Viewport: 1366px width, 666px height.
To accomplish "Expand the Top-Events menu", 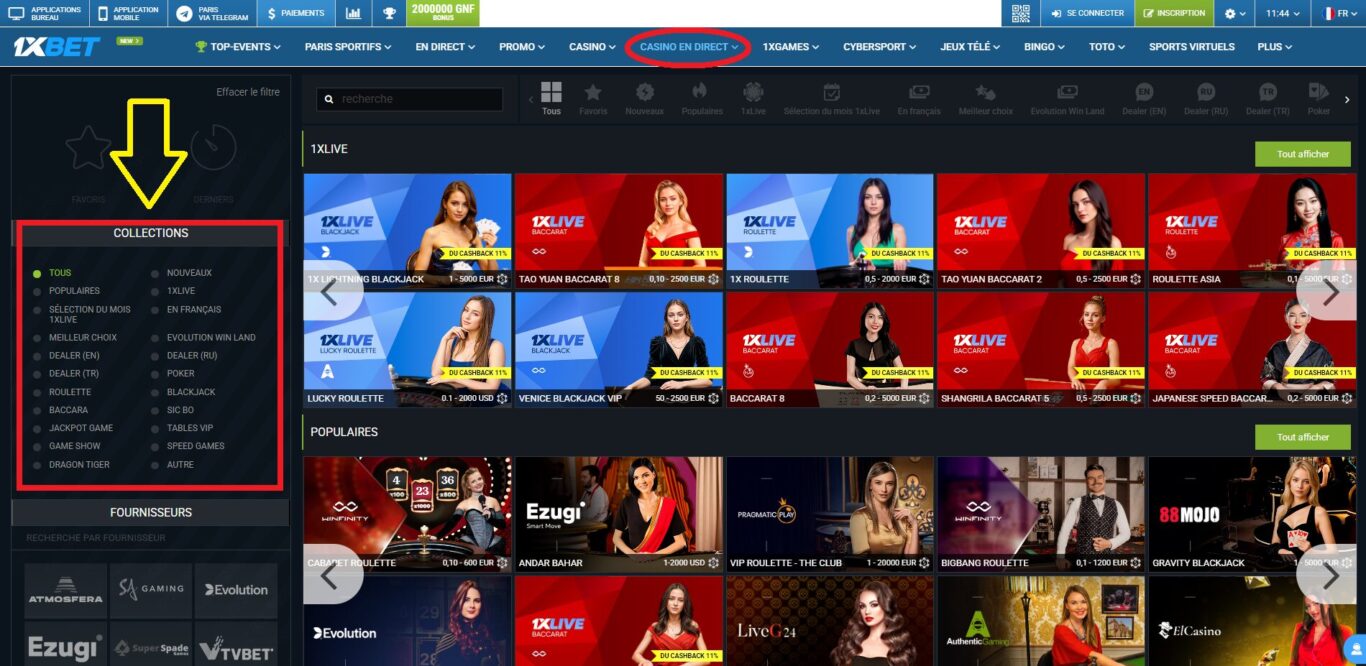I will [238, 47].
